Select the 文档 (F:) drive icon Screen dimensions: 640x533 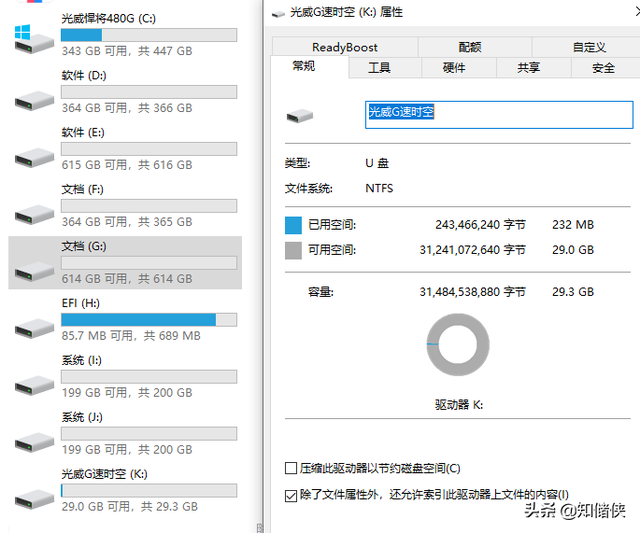coord(34,215)
